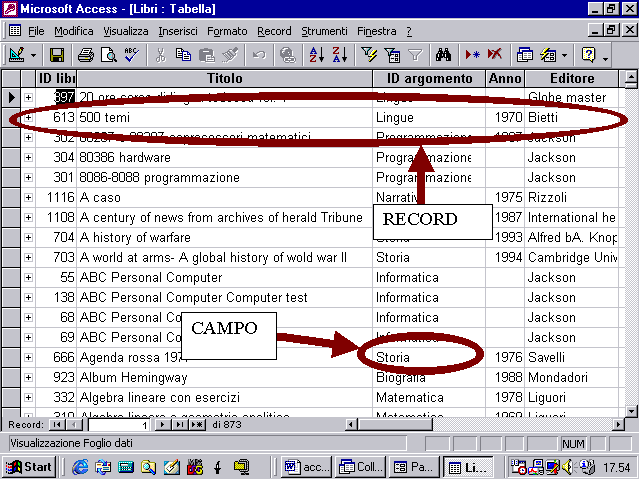Open the view mode dropdown arrow

33,55
